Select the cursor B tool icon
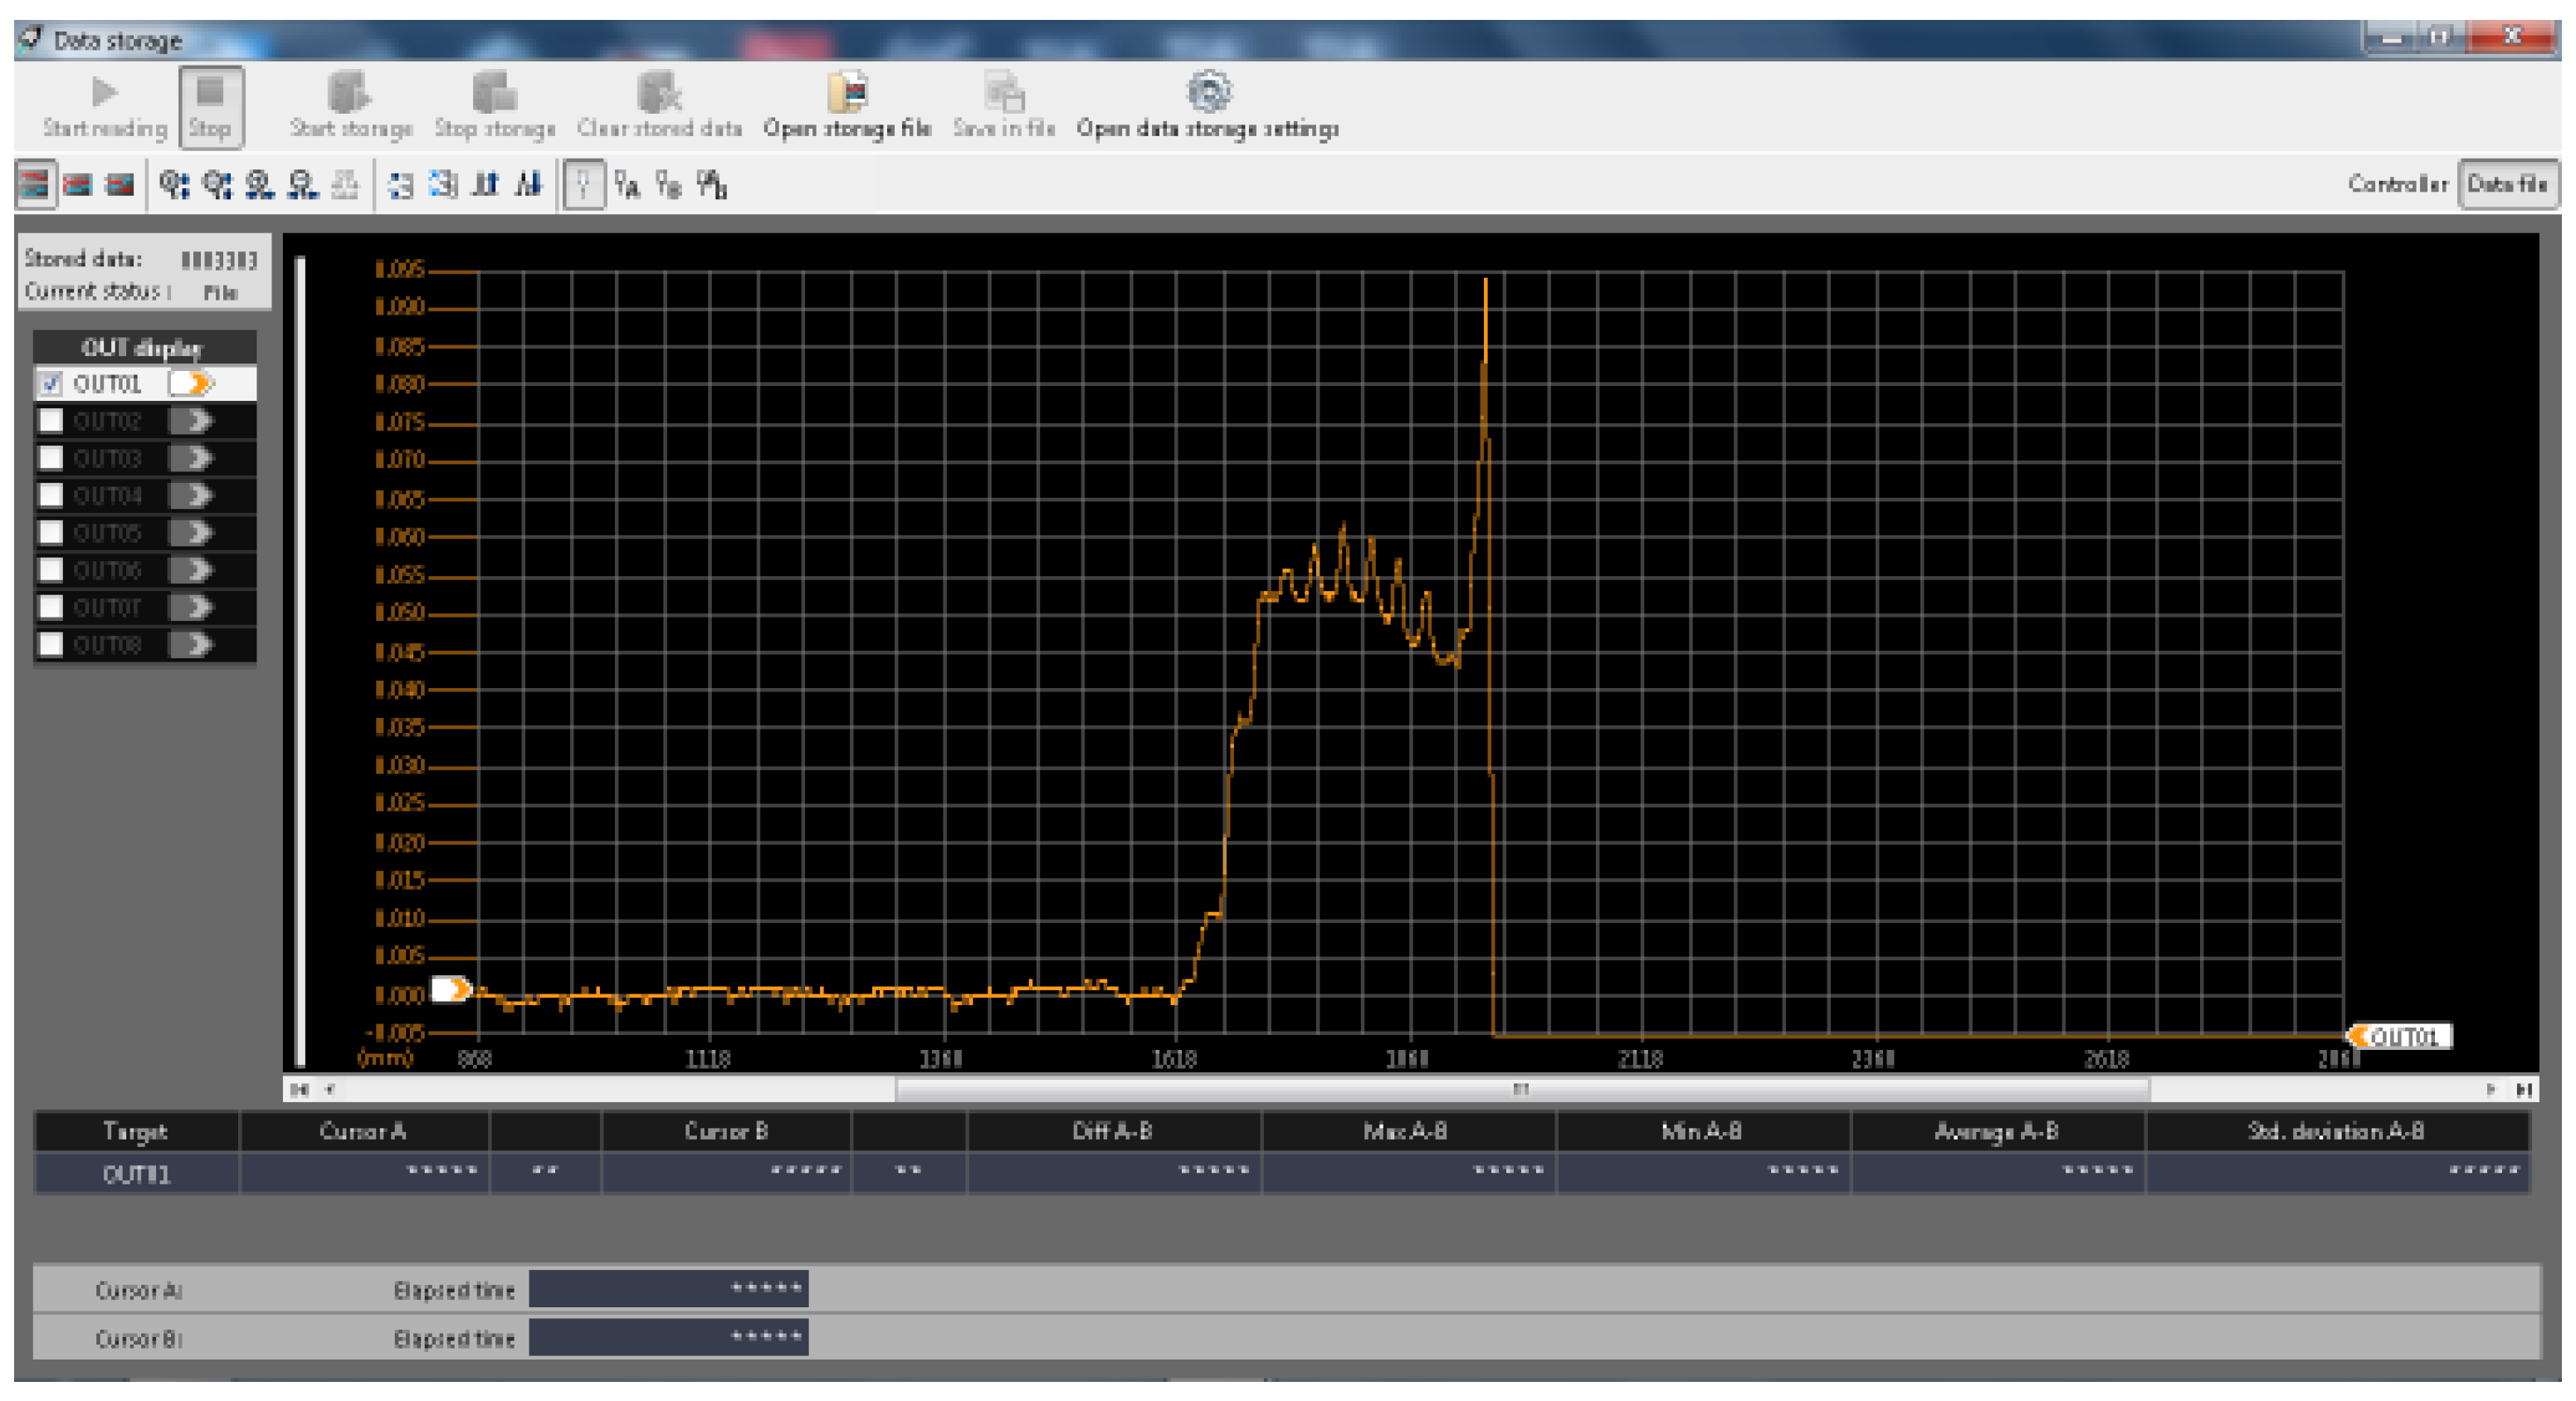 click(x=669, y=185)
